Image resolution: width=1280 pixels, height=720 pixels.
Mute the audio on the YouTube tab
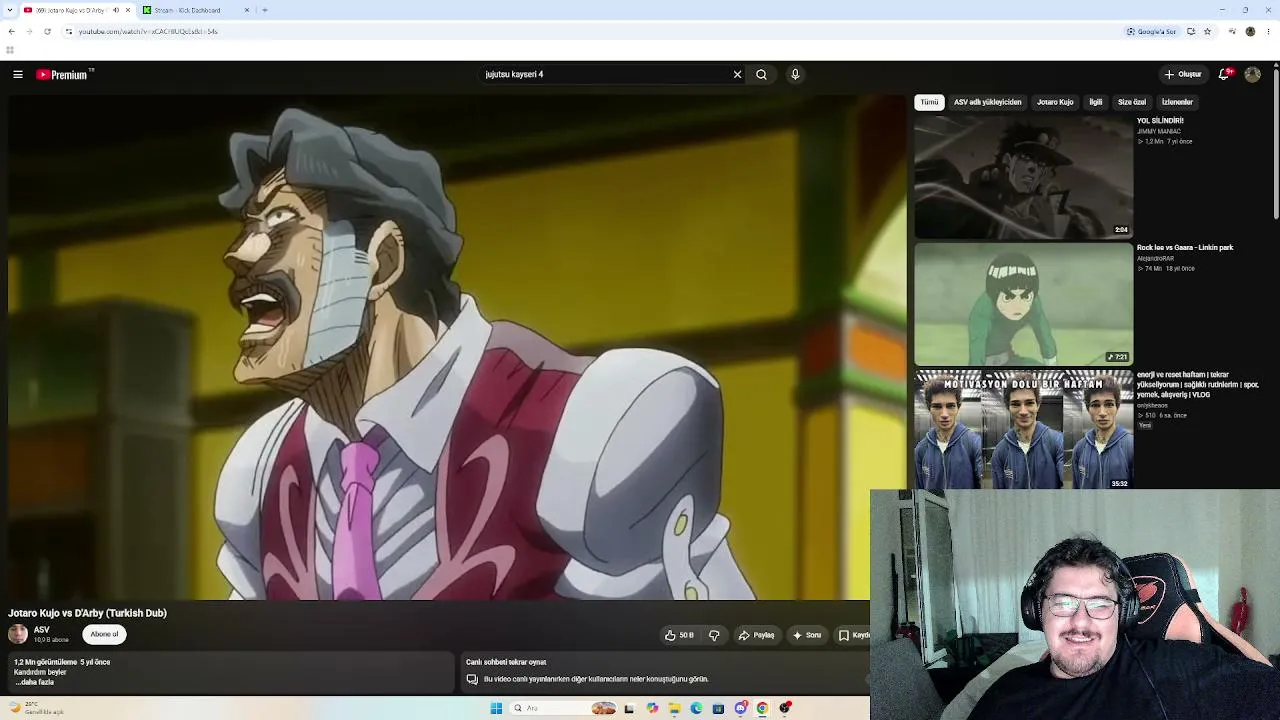click(116, 10)
